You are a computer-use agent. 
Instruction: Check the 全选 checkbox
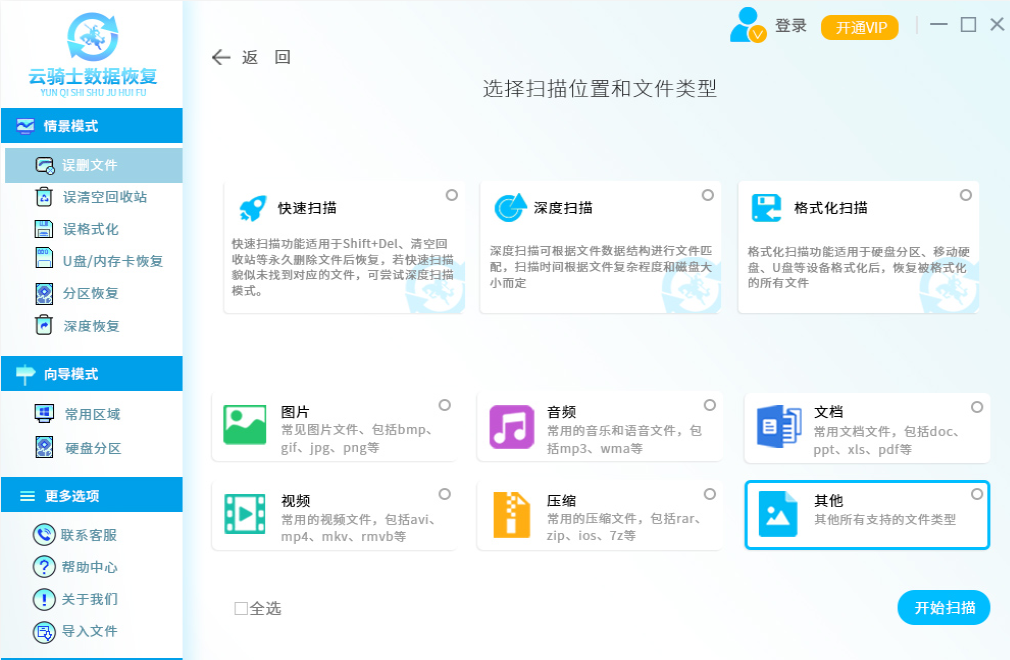tap(241, 608)
